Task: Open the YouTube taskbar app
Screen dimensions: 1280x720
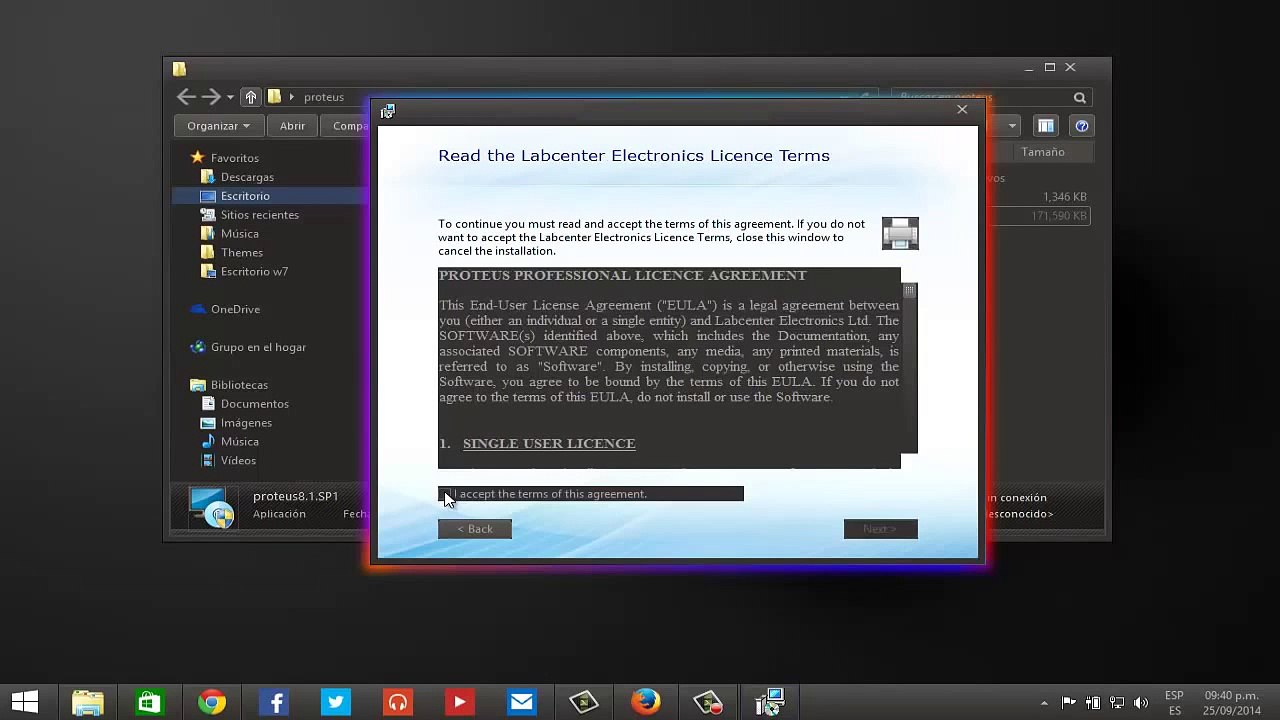Action: click(x=459, y=702)
